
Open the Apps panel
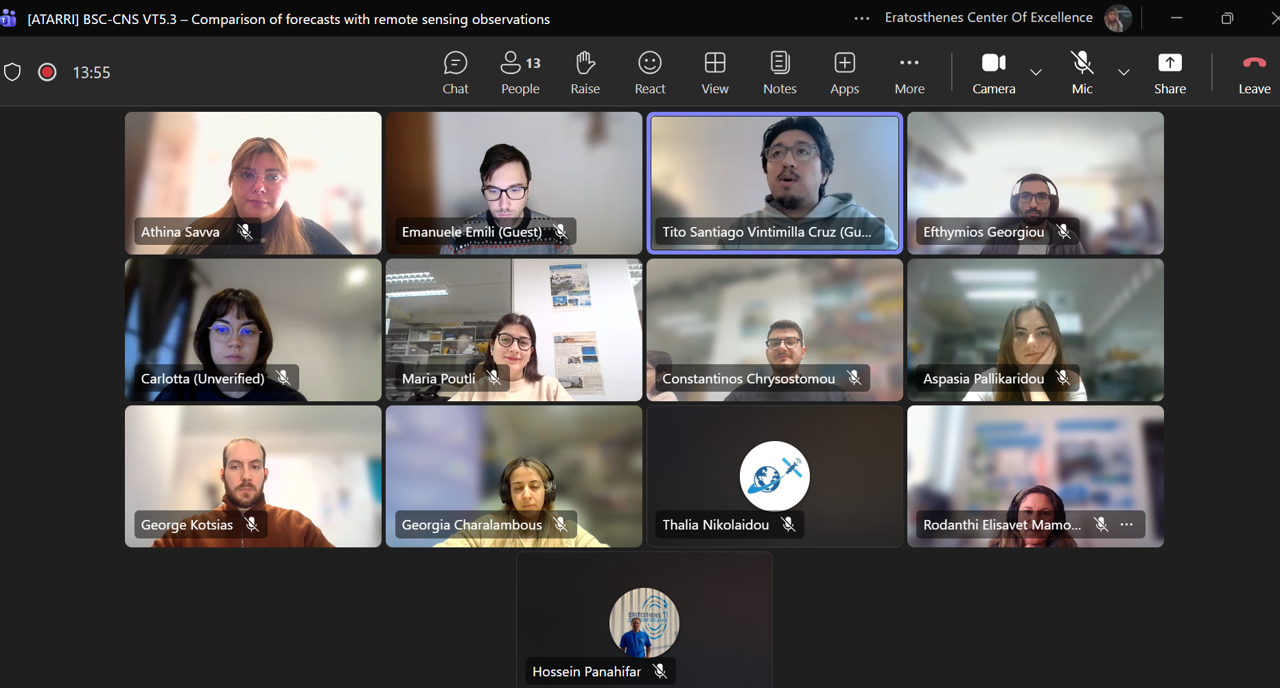844,73
